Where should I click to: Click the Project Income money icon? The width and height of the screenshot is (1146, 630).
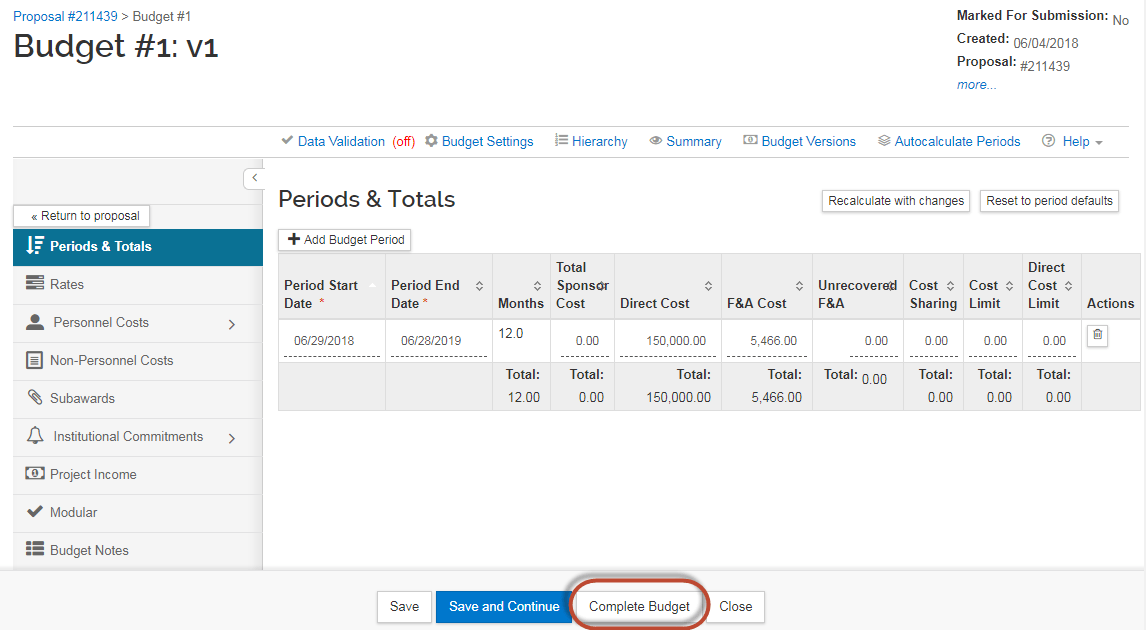34,474
